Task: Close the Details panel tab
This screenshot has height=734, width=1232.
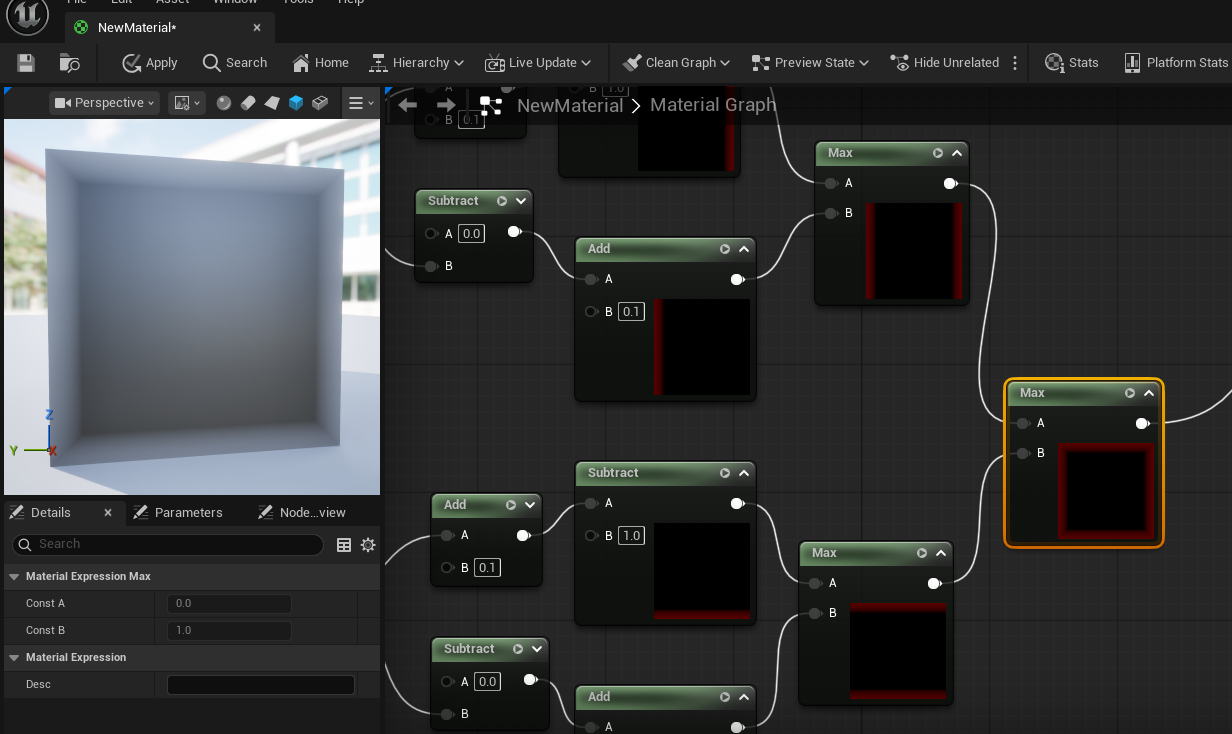Action: click(108, 512)
